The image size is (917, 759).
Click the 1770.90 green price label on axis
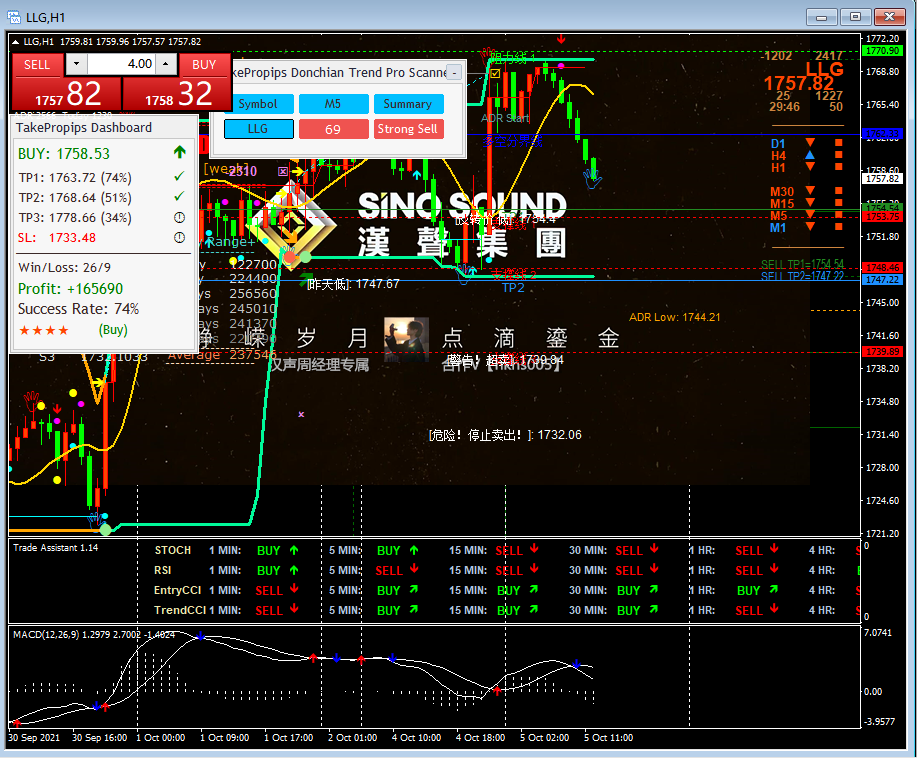(x=883, y=51)
